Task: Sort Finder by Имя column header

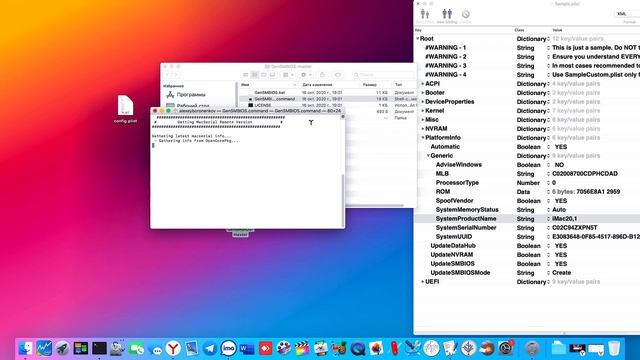Action: point(245,84)
